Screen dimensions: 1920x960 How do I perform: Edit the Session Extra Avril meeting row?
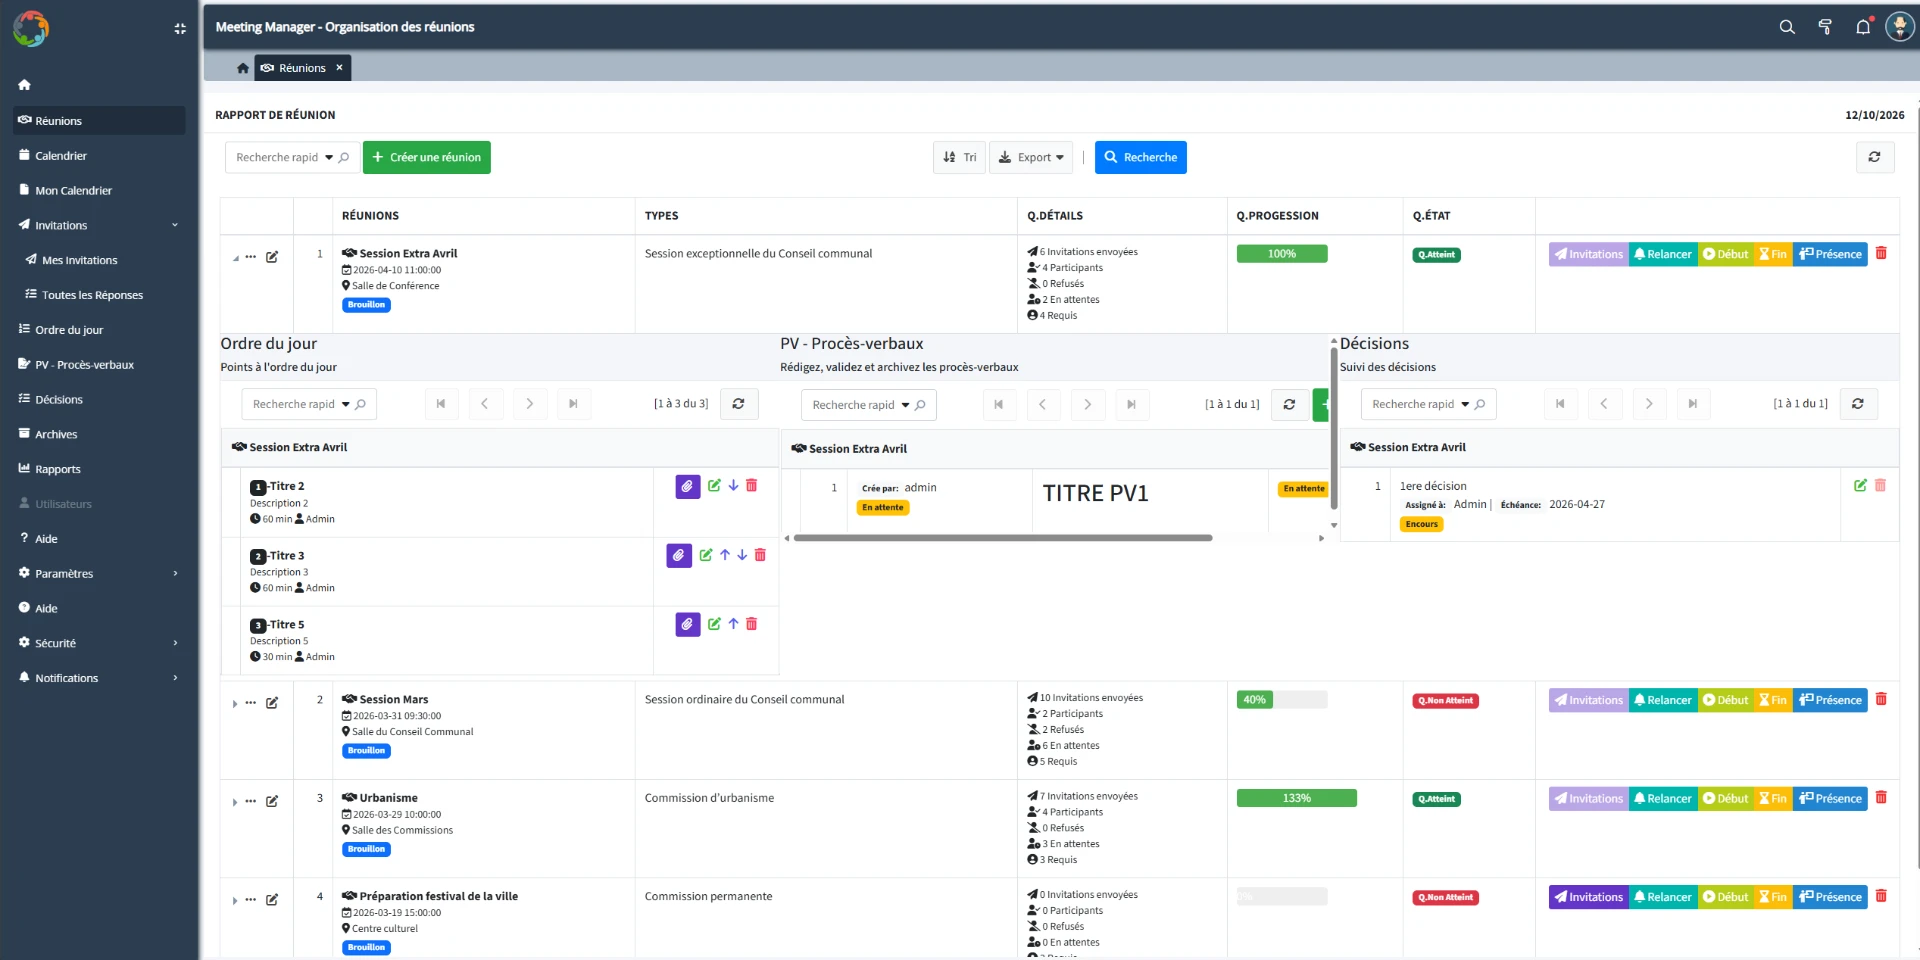tap(272, 257)
